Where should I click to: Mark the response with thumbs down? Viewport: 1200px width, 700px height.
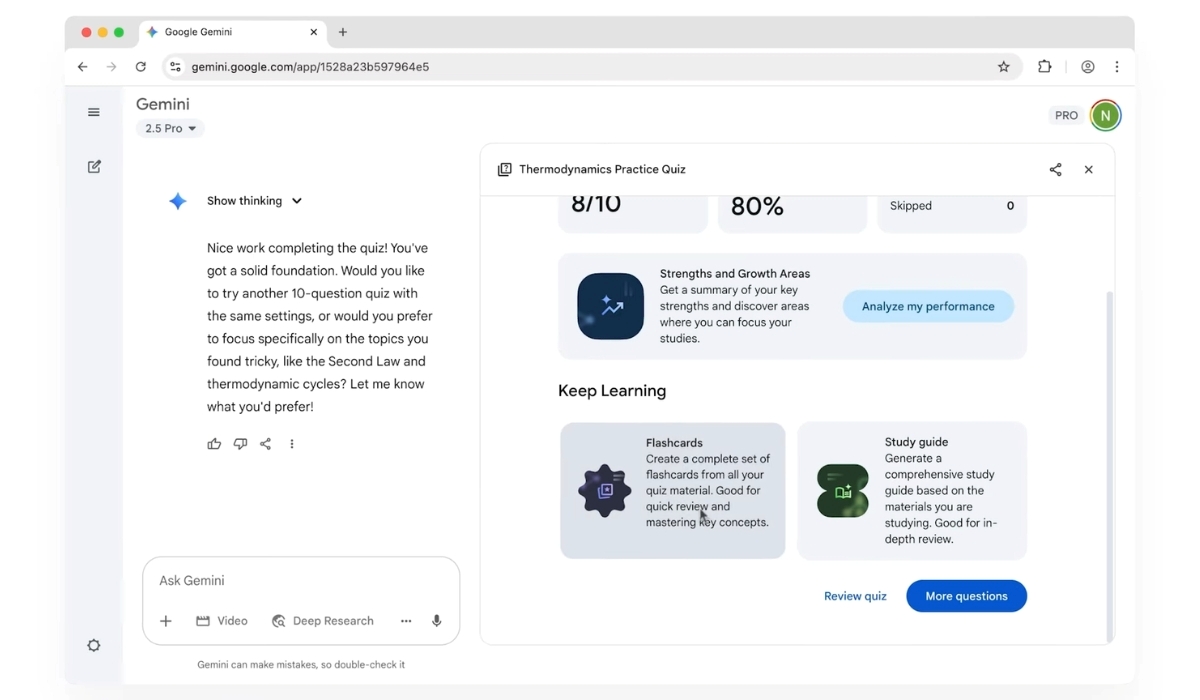click(240, 444)
